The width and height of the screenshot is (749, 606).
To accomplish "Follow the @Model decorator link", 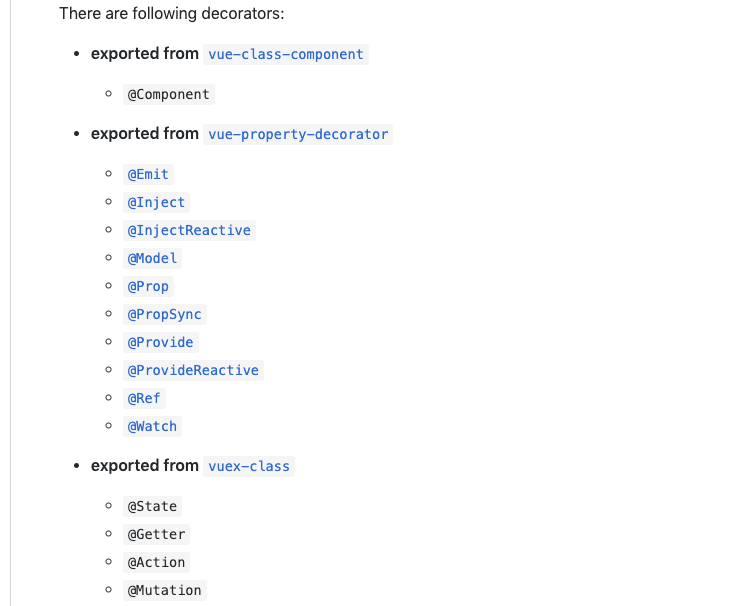I will tap(152, 258).
